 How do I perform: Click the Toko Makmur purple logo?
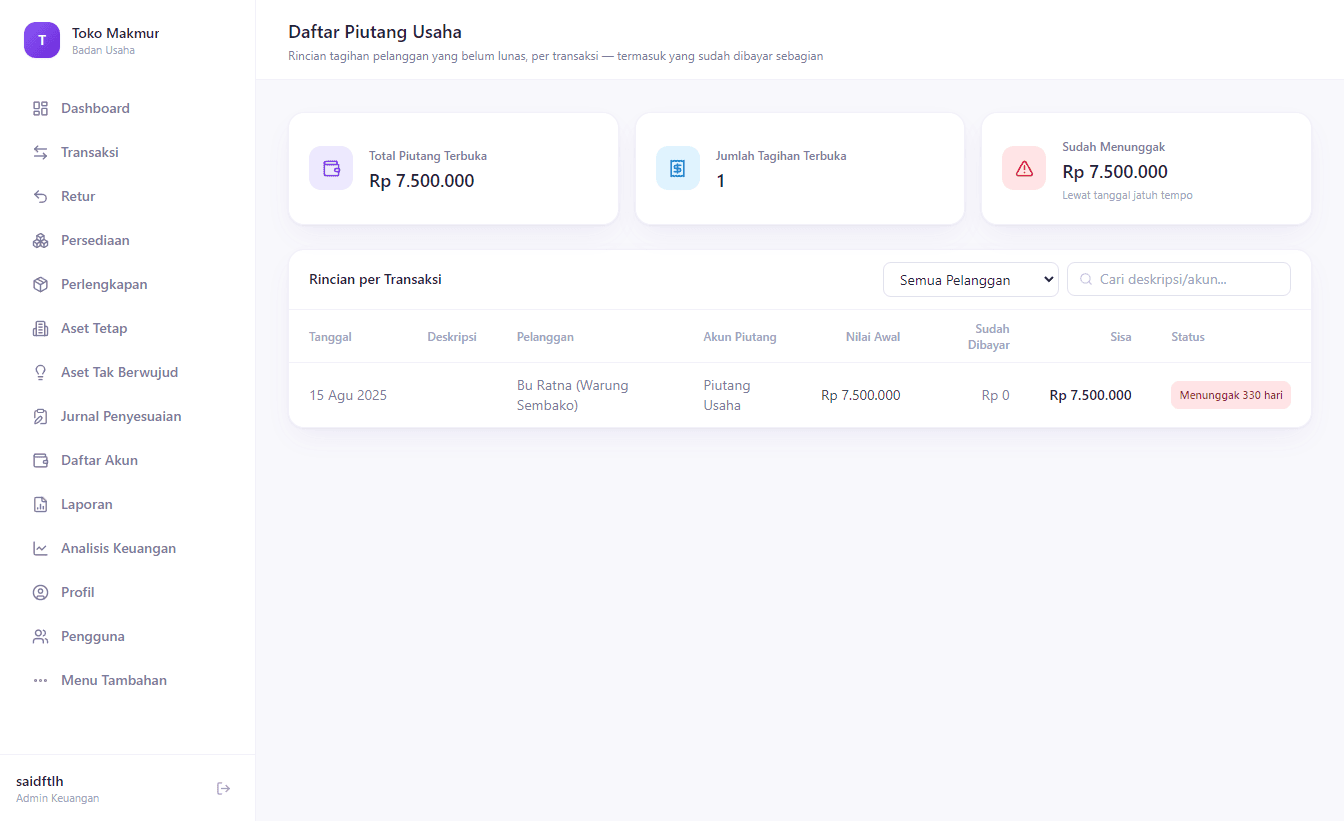pyautogui.click(x=42, y=40)
